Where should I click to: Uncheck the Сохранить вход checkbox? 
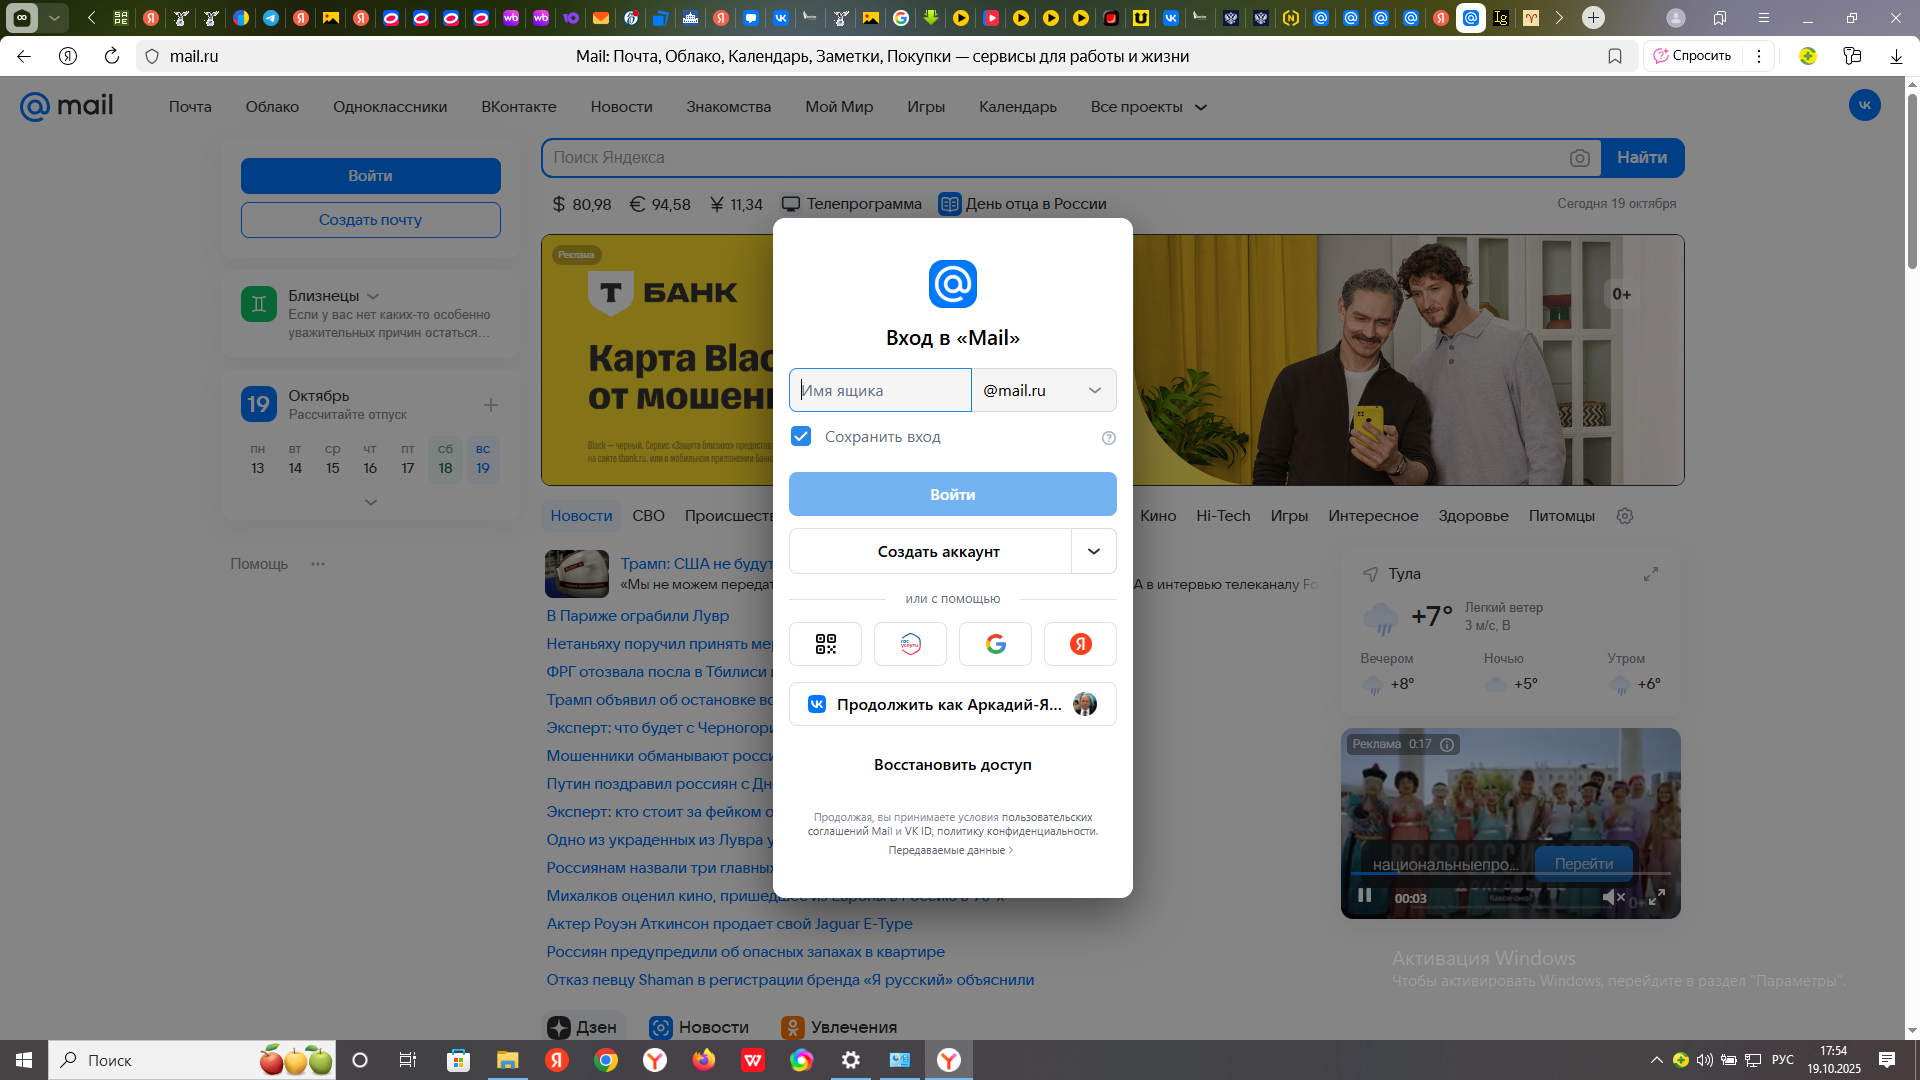(801, 436)
